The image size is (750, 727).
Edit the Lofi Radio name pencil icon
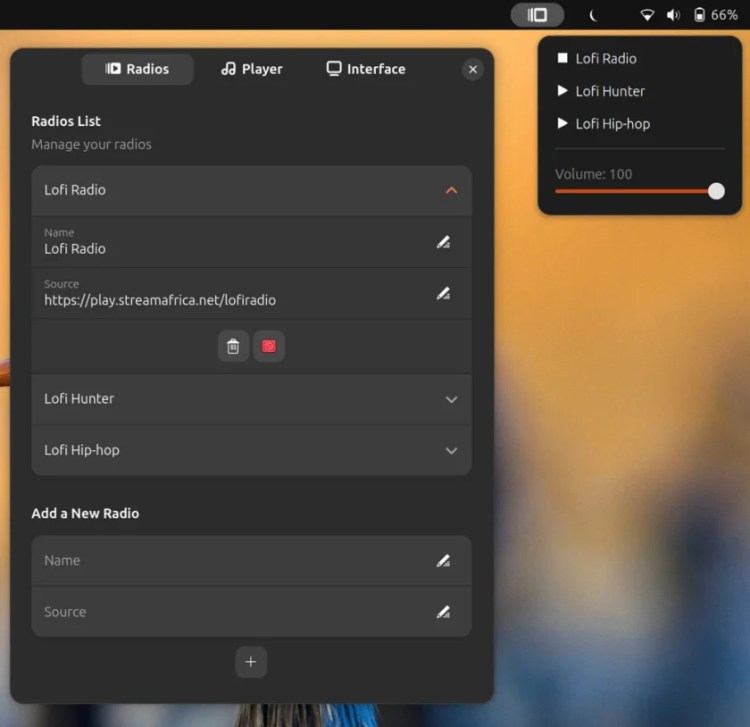(443, 242)
